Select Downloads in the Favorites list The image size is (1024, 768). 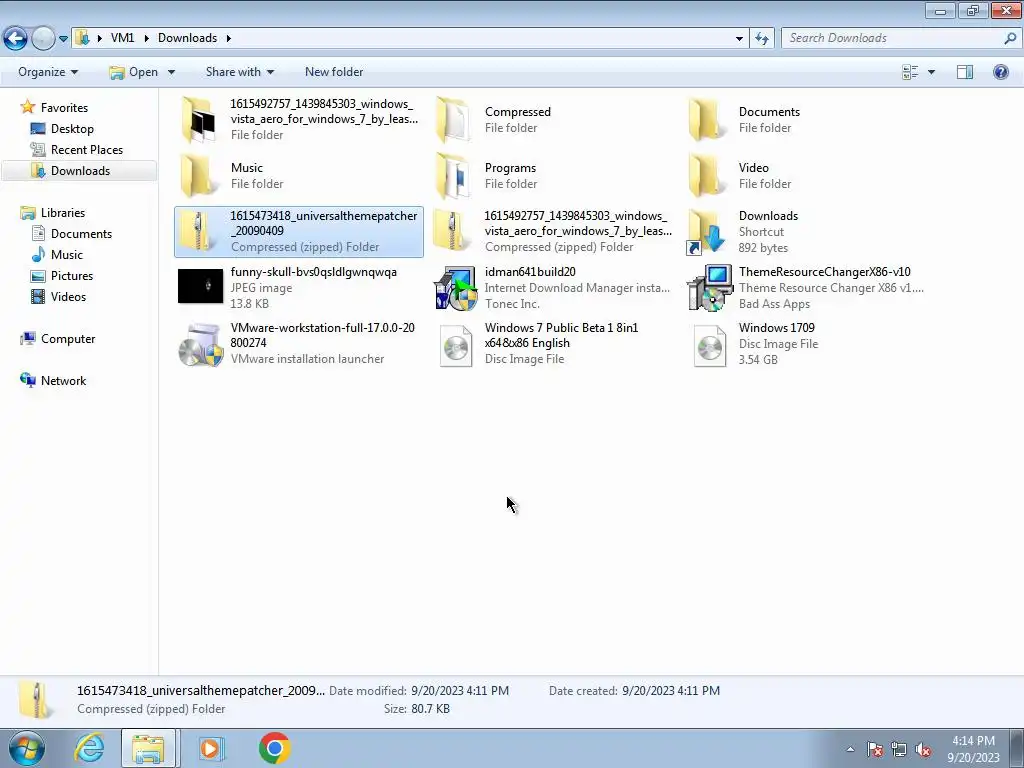pos(80,170)
